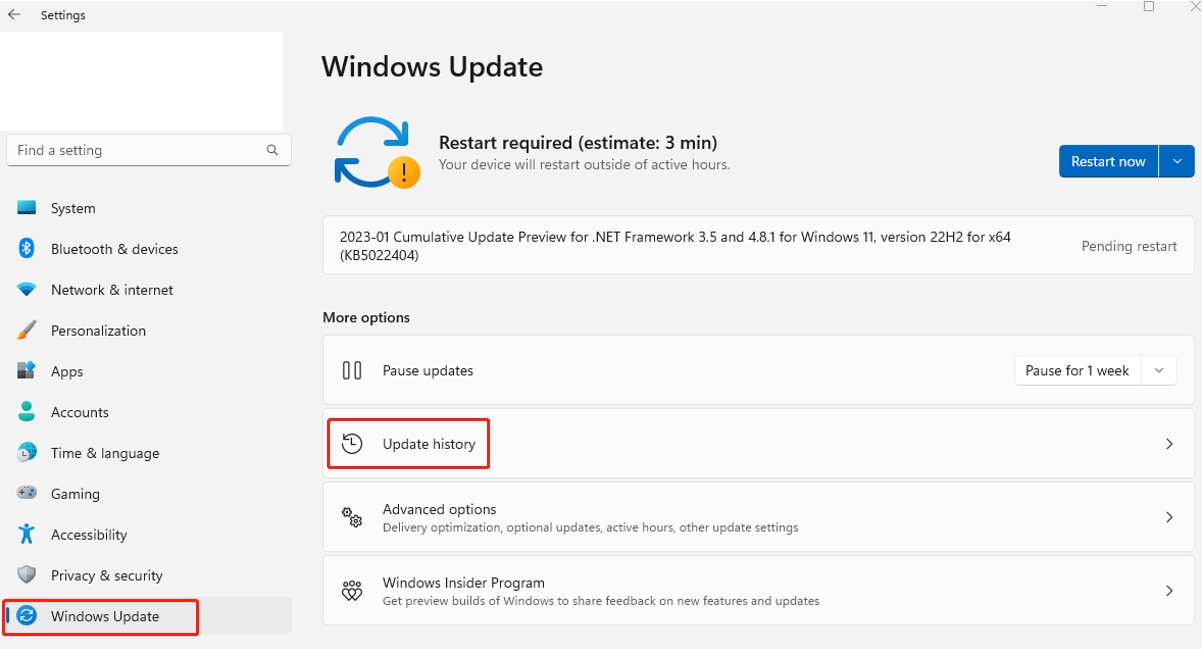This screenshot has width=1202, height=649.
Task: Click the Accessibility figure icon
Action: point(27,534)
